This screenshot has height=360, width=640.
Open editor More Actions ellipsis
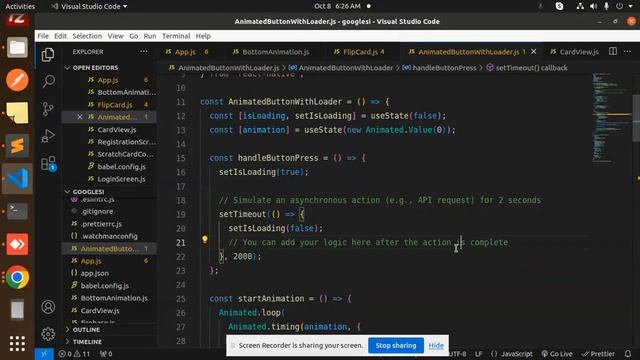[x=627, y=51]
